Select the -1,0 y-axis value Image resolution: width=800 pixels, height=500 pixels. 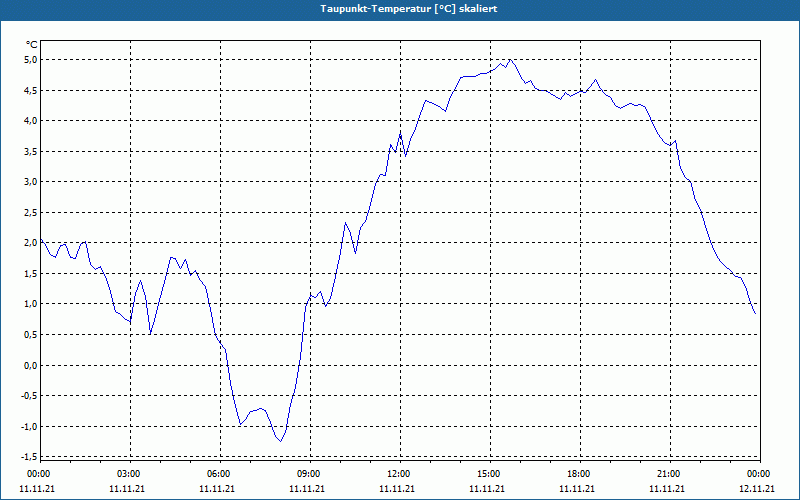click(x=30, y=426)
